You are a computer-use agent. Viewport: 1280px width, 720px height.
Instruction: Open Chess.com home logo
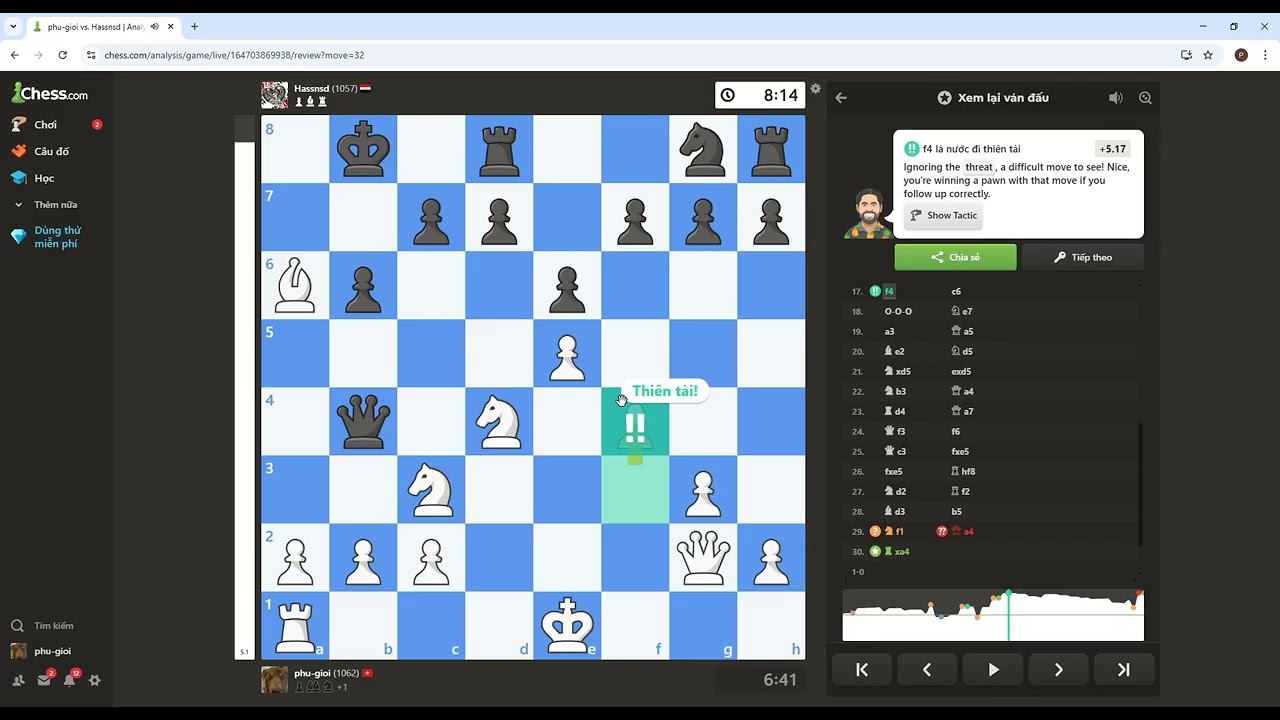[49, 94]
